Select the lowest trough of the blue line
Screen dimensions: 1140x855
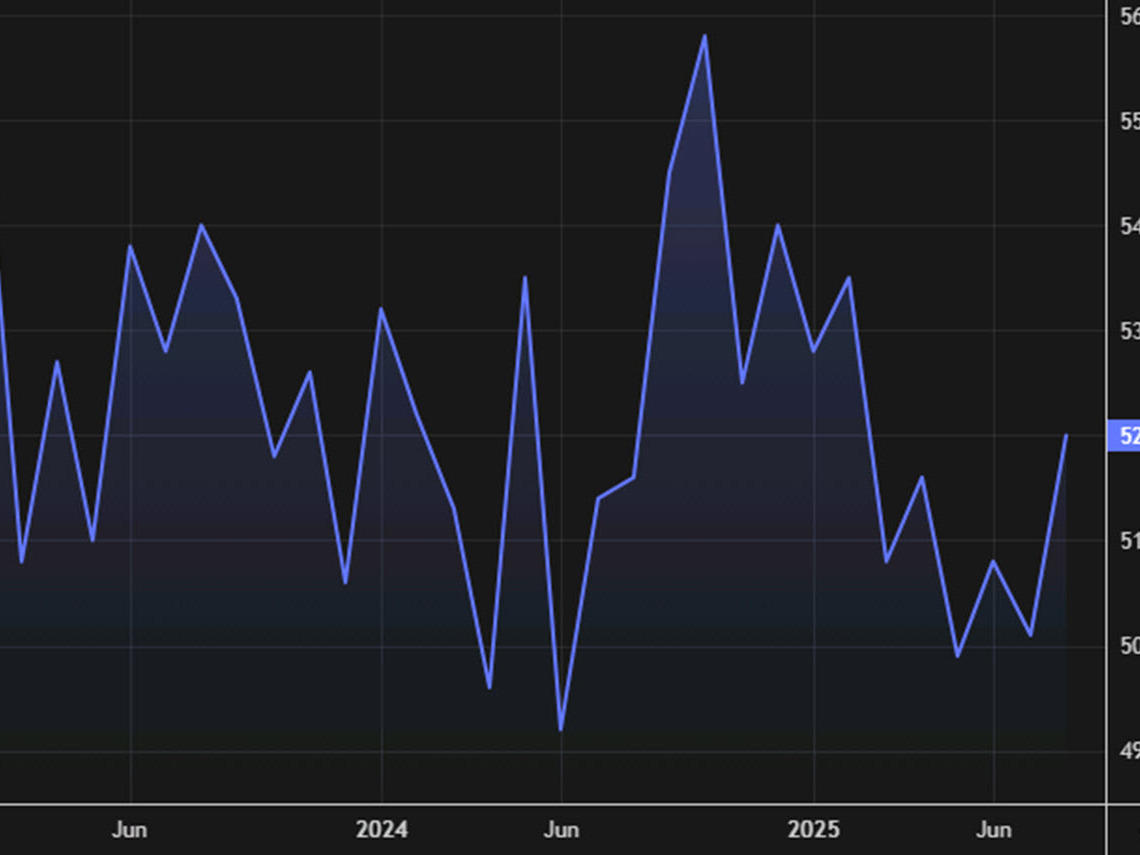560,727
